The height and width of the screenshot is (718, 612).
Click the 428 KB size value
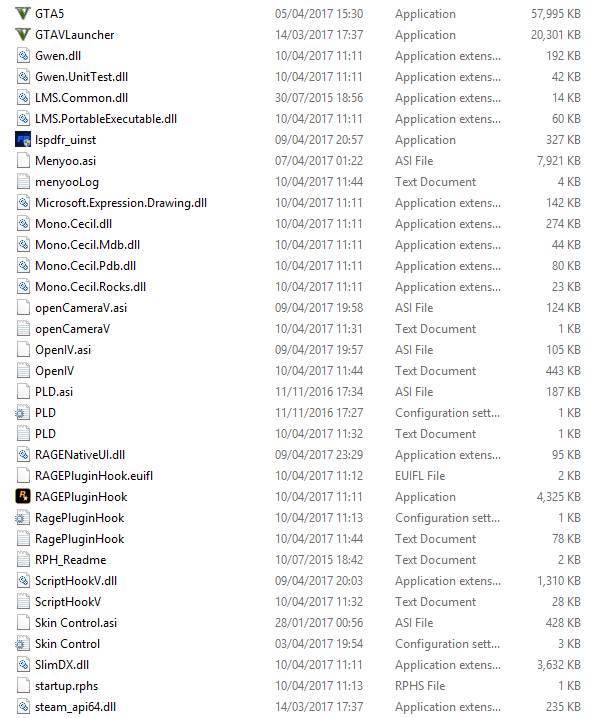point(563,623)
